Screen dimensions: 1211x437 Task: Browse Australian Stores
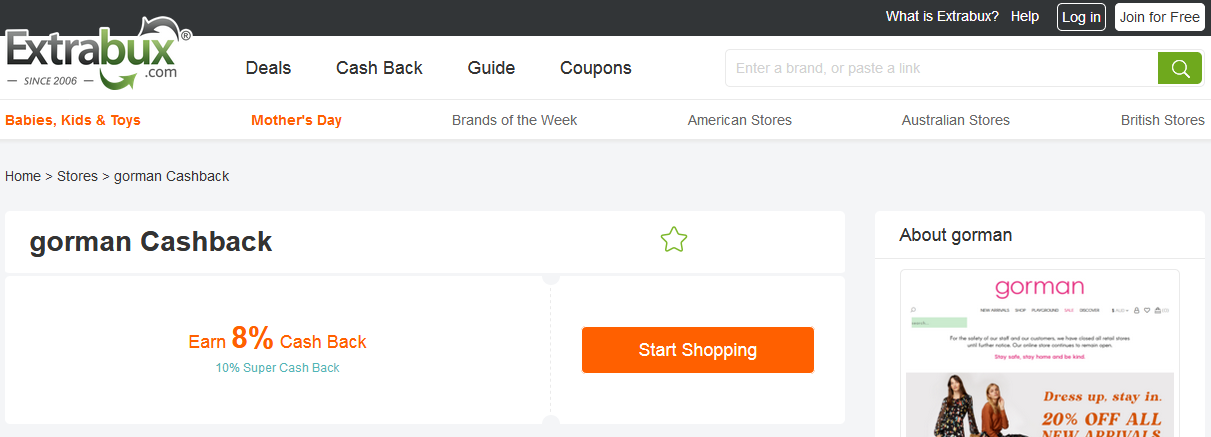click(x=955, y=120)
